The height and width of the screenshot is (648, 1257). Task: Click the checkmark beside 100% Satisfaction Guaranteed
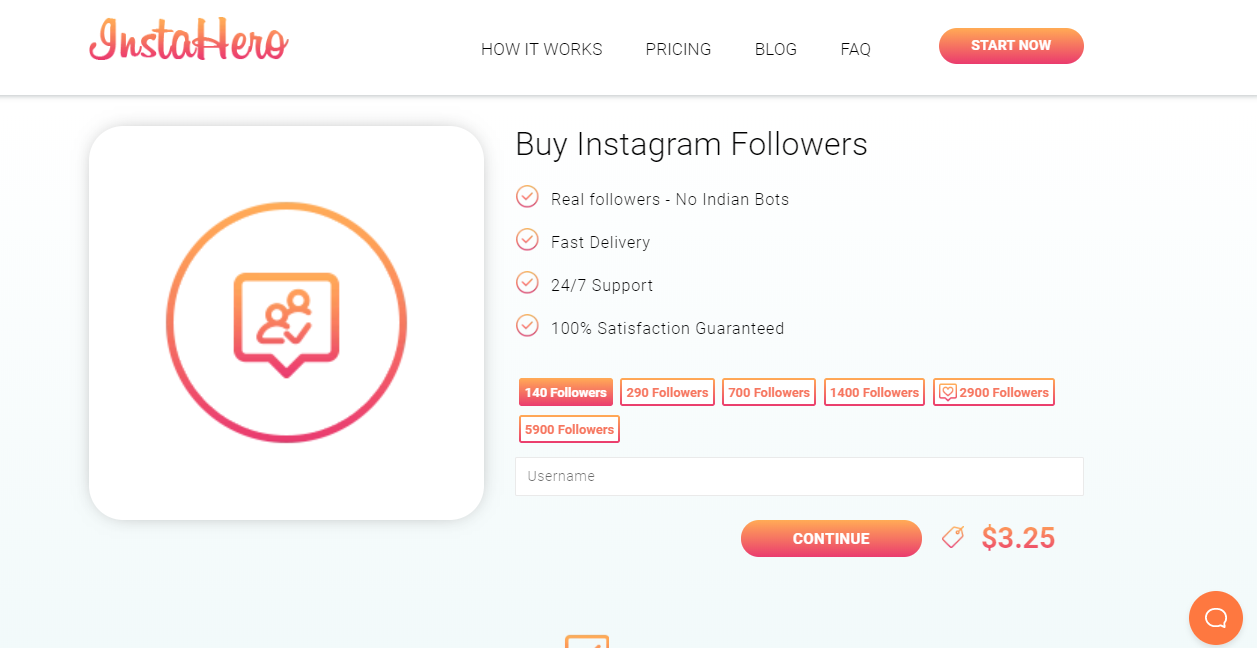click(527, 326)
